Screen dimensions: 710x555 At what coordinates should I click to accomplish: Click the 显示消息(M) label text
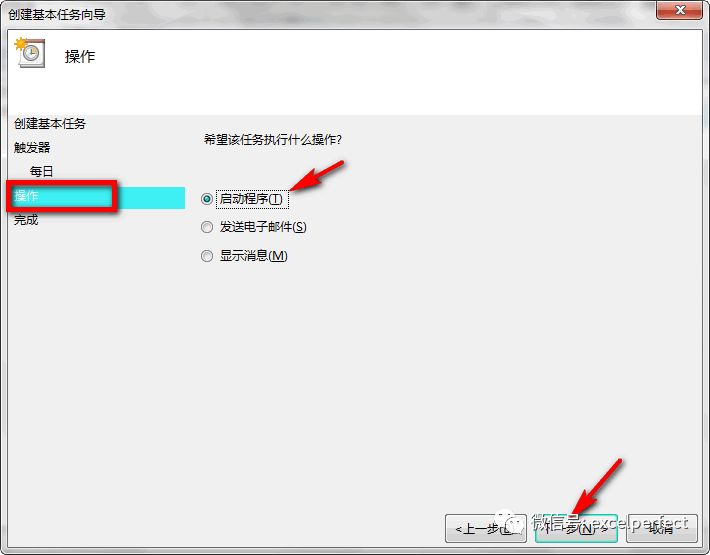click(254, 256)
